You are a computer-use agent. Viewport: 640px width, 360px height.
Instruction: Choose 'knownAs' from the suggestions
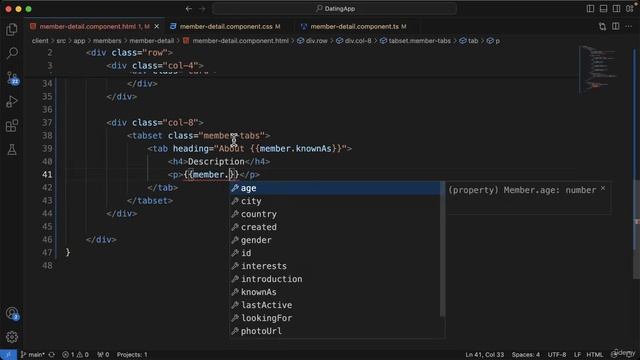pos(335,292)
